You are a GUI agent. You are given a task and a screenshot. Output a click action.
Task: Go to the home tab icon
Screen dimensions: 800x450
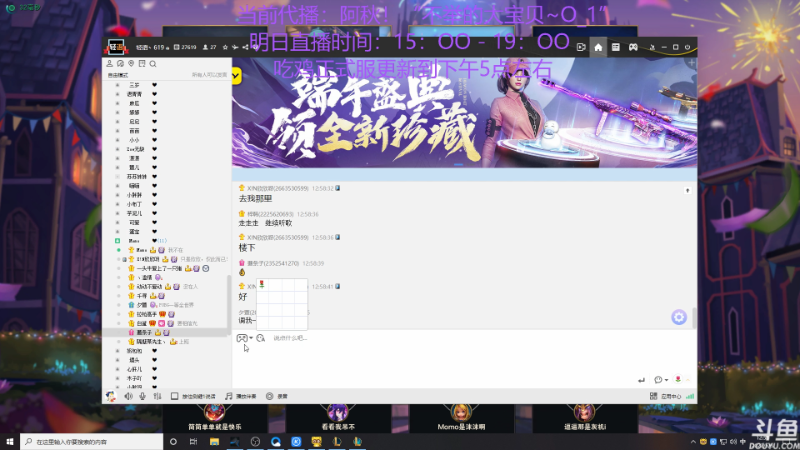tap(598, 47)
